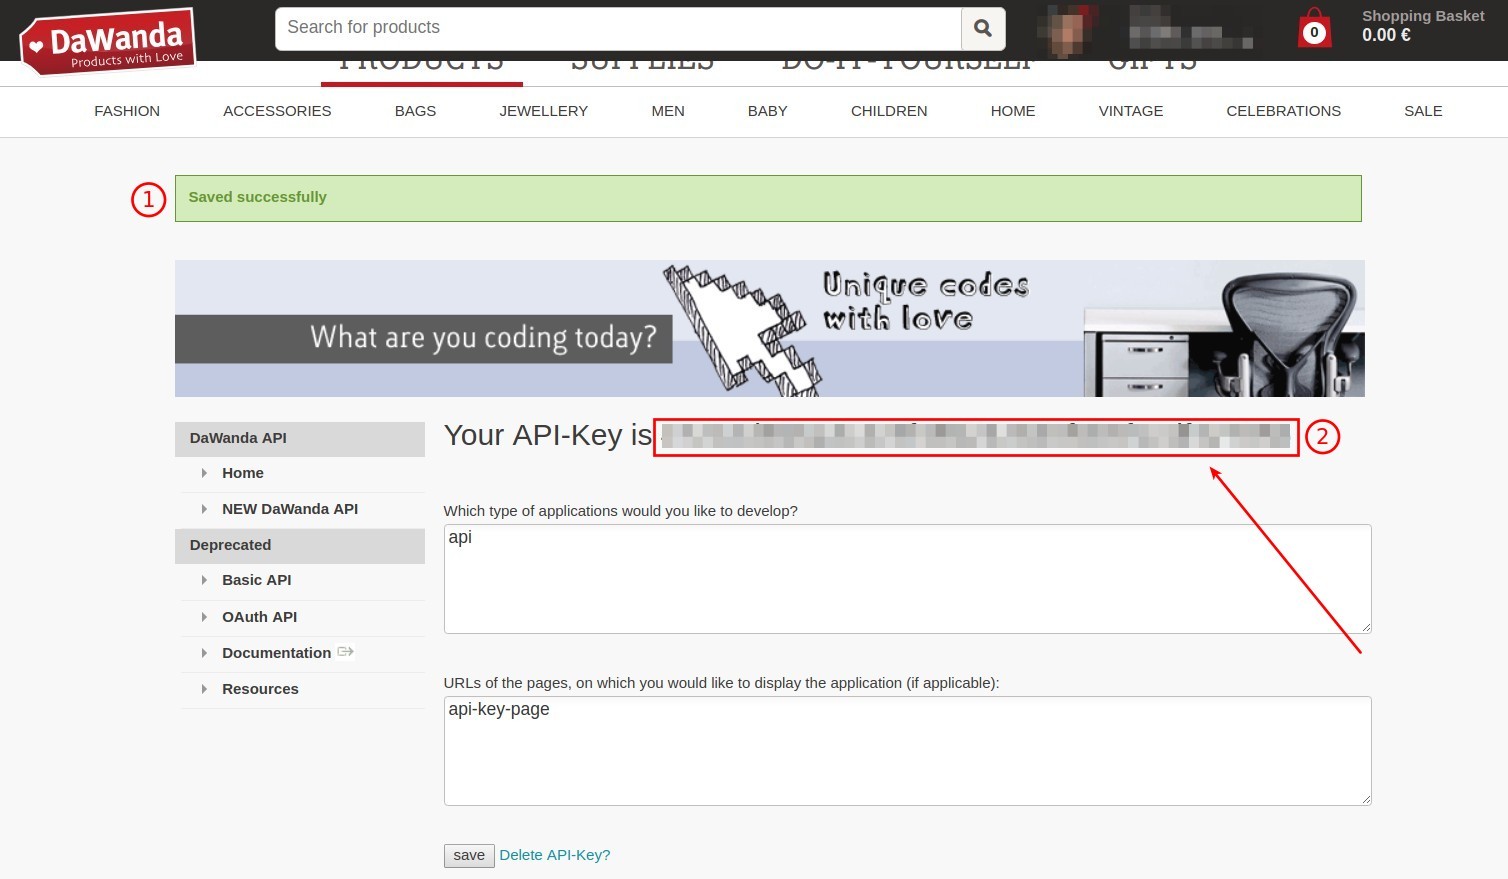
Task: Click the DaWanda API sidebar heading
Action: [300, 438]
